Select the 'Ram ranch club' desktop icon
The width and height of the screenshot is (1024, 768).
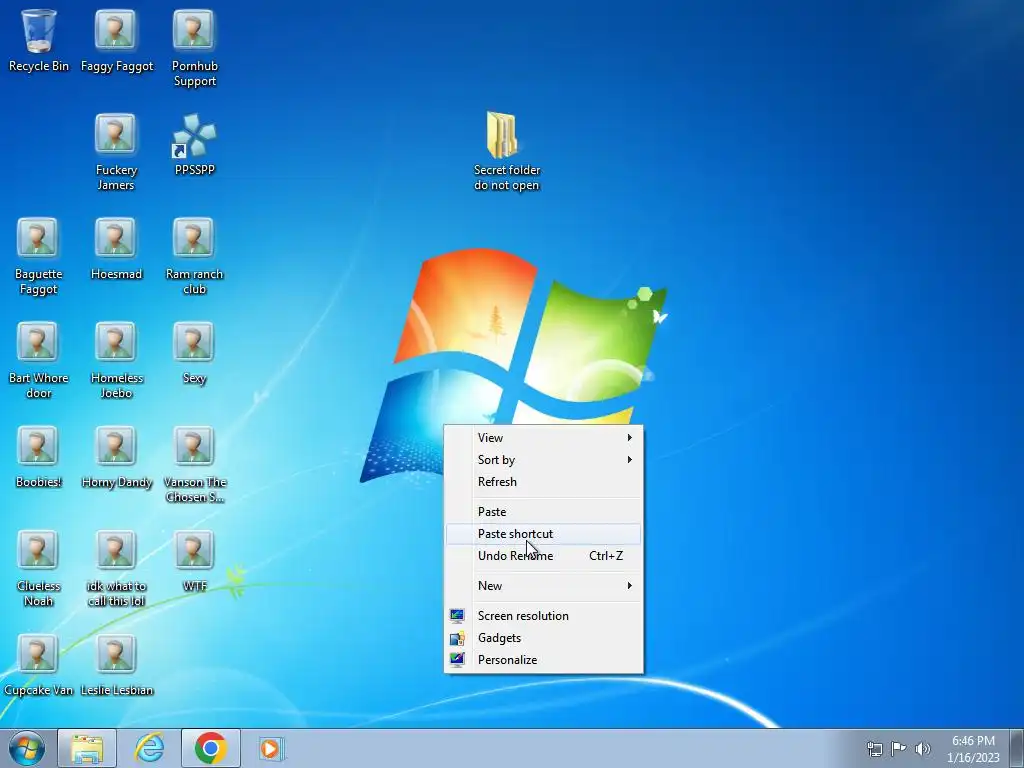194,256
